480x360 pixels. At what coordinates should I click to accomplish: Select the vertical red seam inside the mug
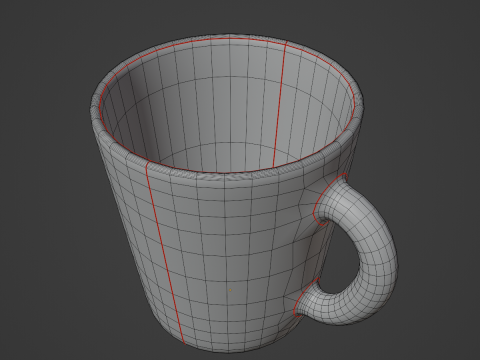[x=280, y=104]
